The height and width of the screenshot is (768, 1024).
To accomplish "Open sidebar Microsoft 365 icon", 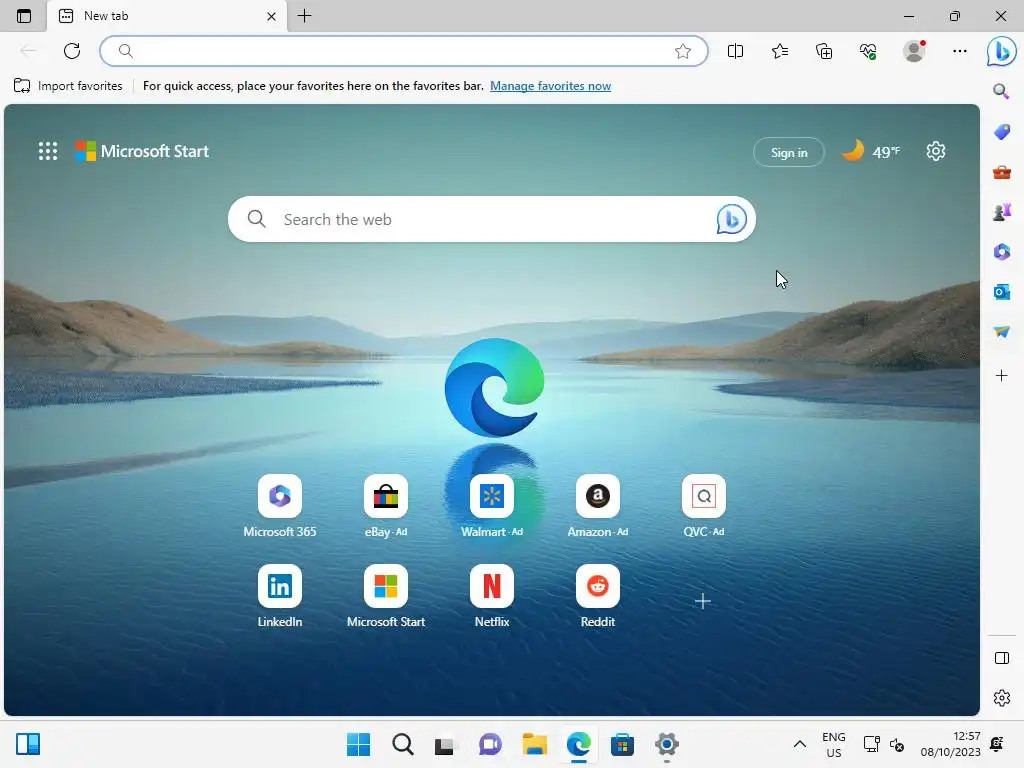I will [x=1001, y=251].
